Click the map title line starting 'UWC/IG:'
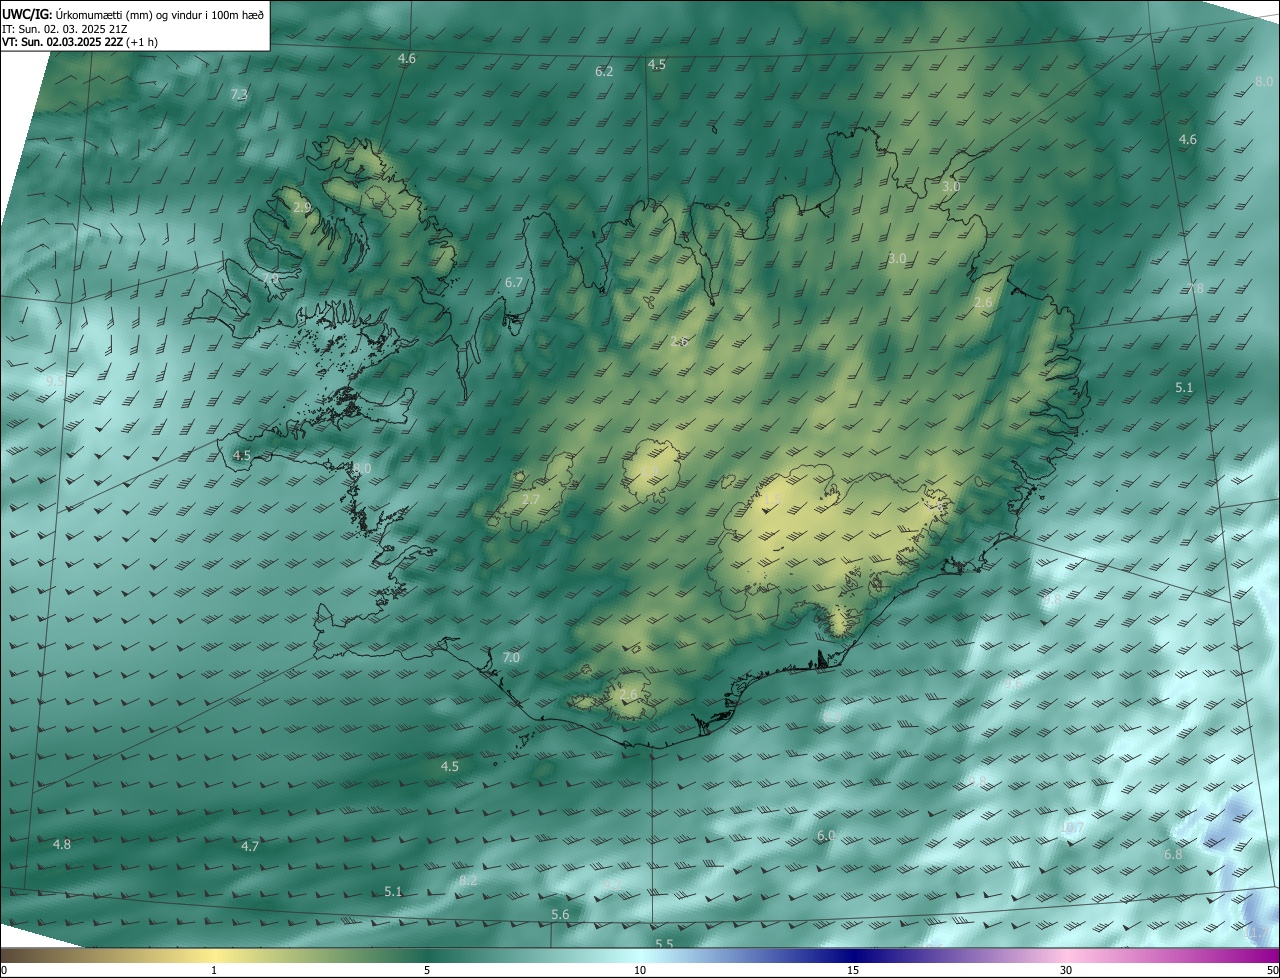This screenshot has width=1280, height=978. (x=133, y=14)
